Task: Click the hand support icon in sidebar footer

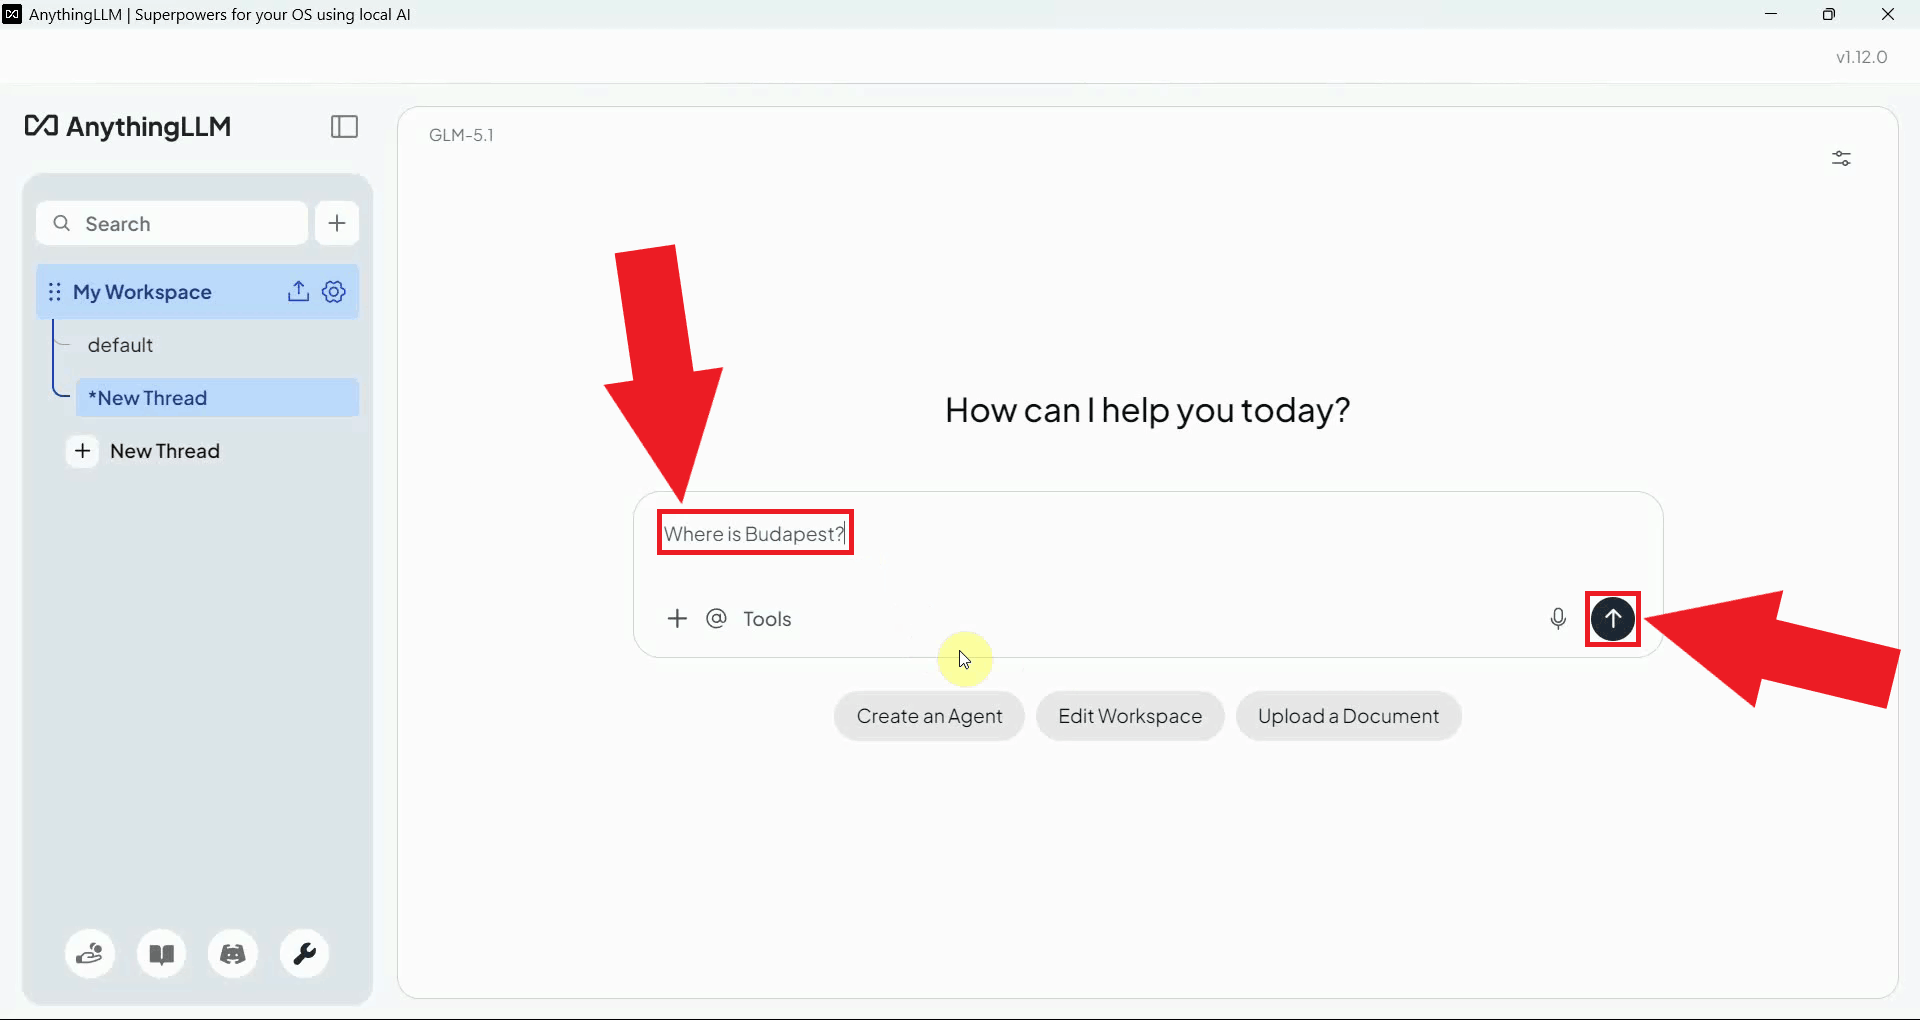Action: (x=90, y=954)
